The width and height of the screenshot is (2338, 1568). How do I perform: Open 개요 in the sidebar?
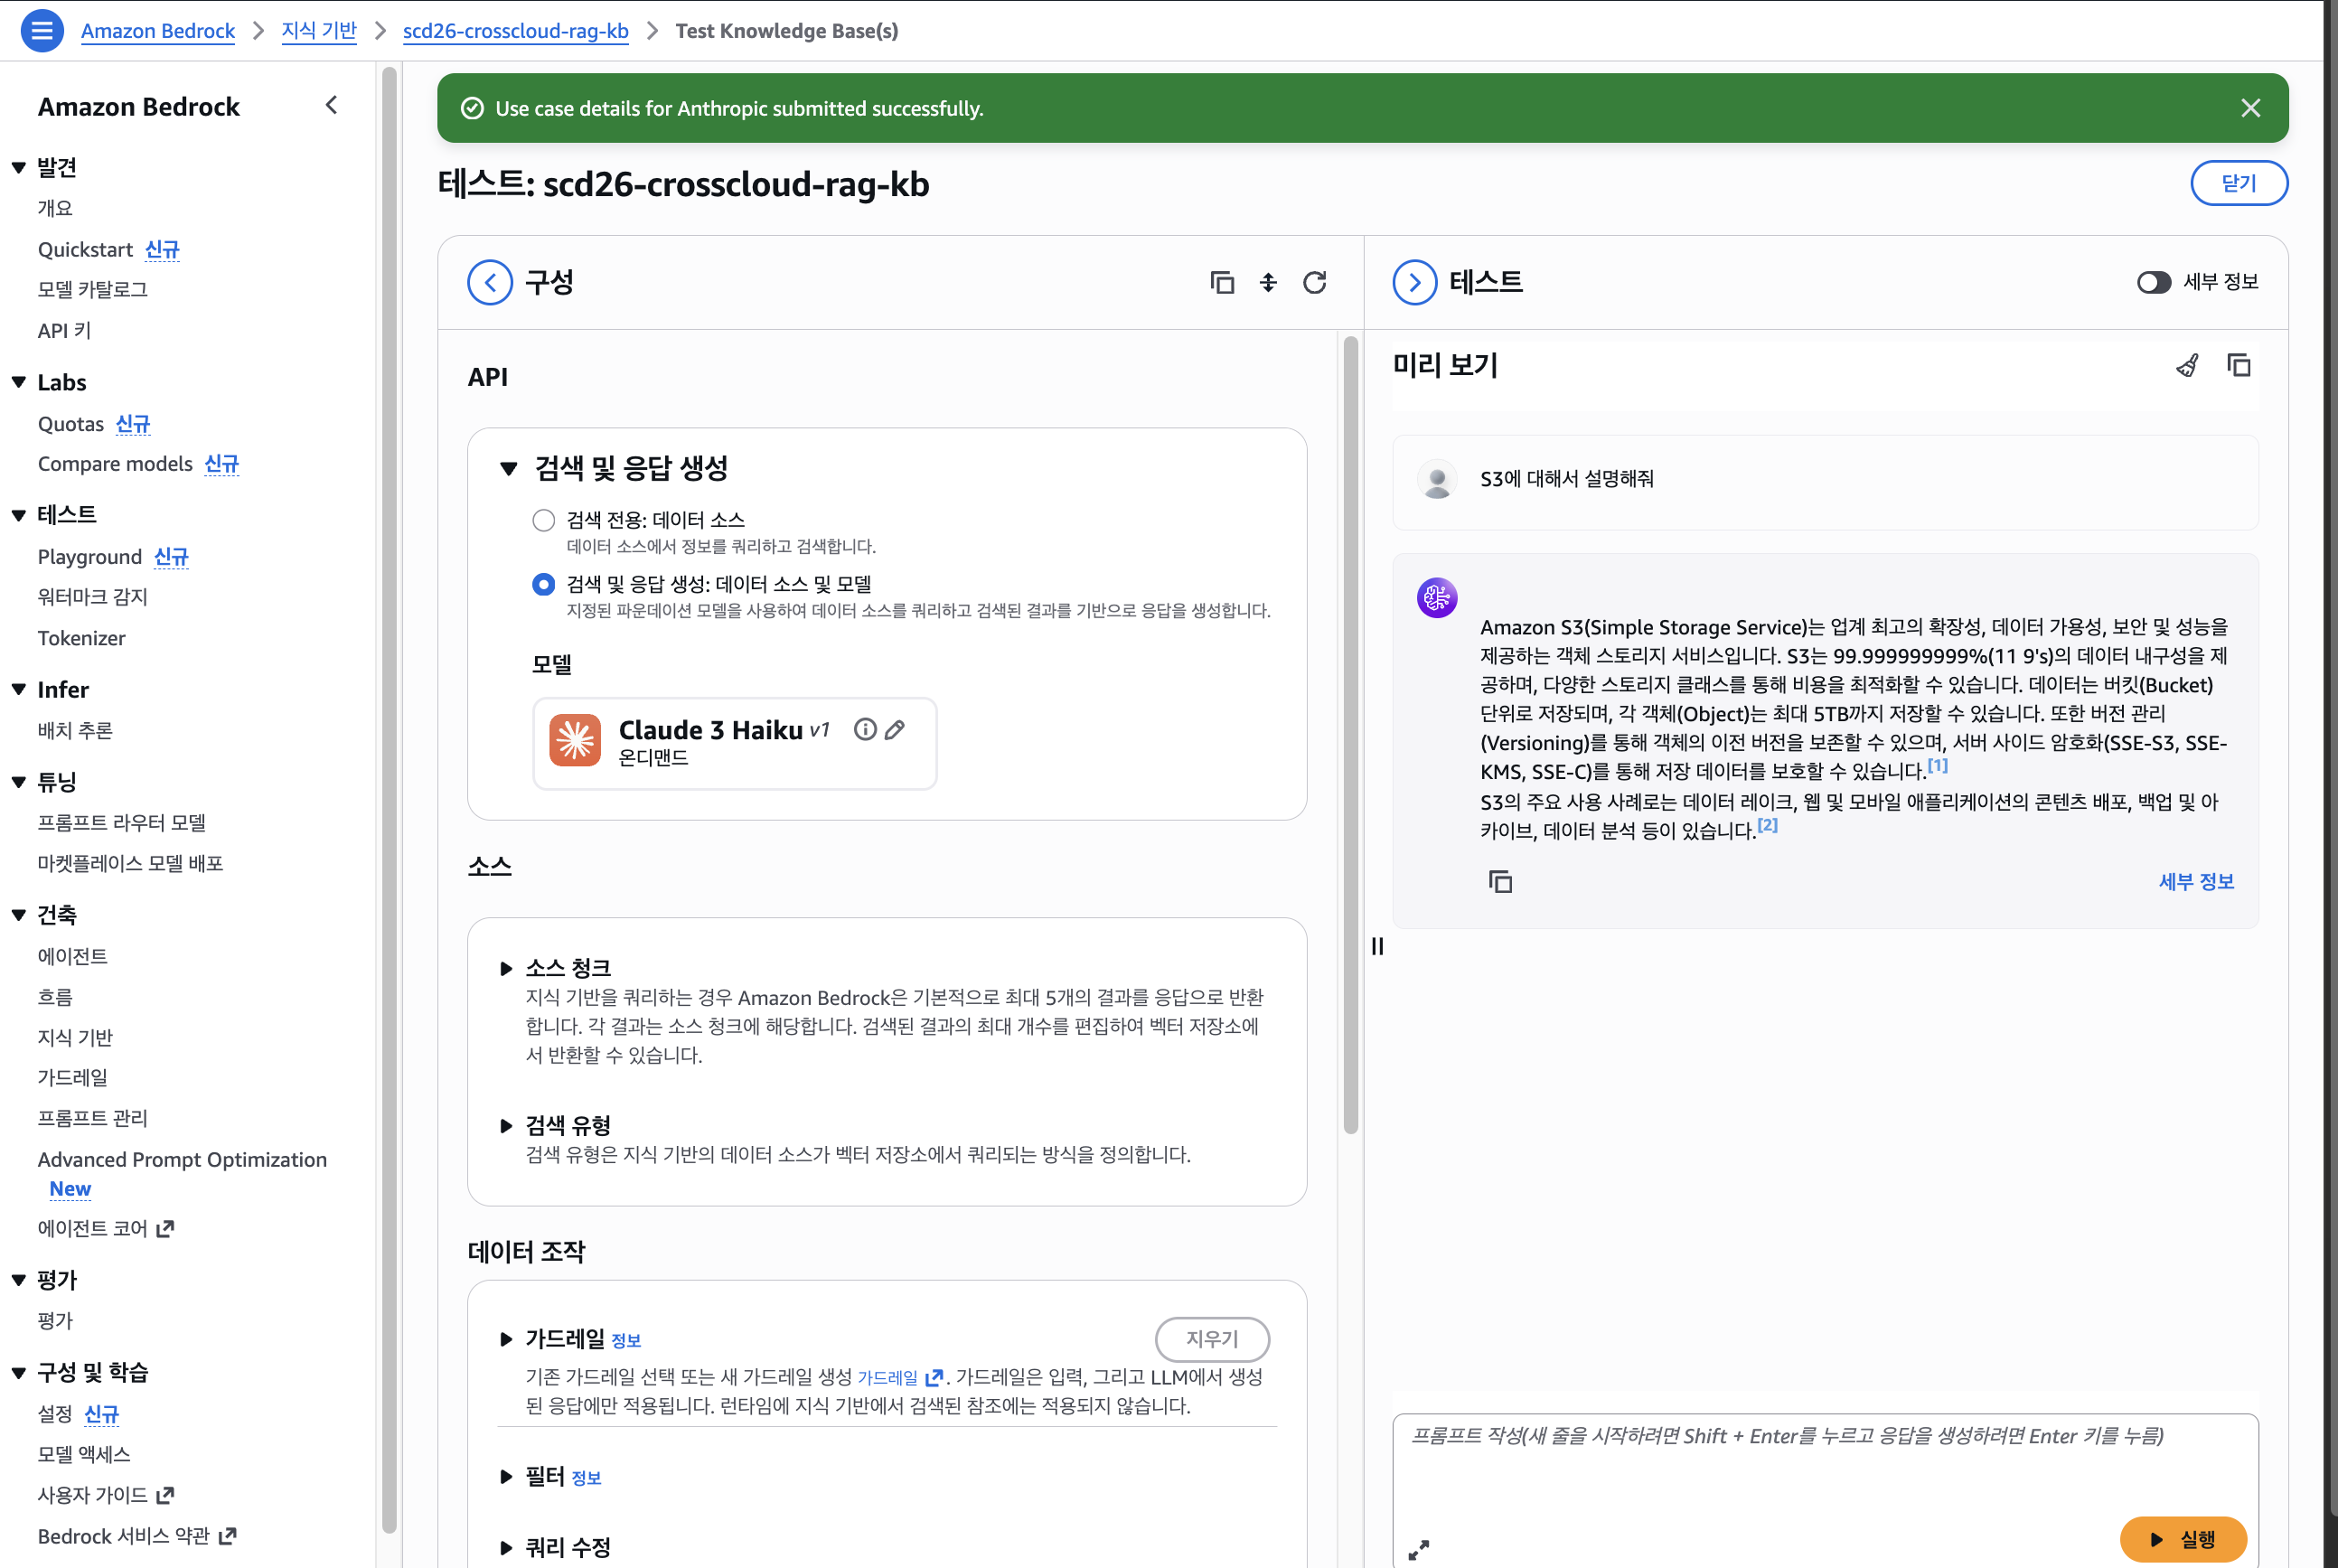(x=55, y=208)
